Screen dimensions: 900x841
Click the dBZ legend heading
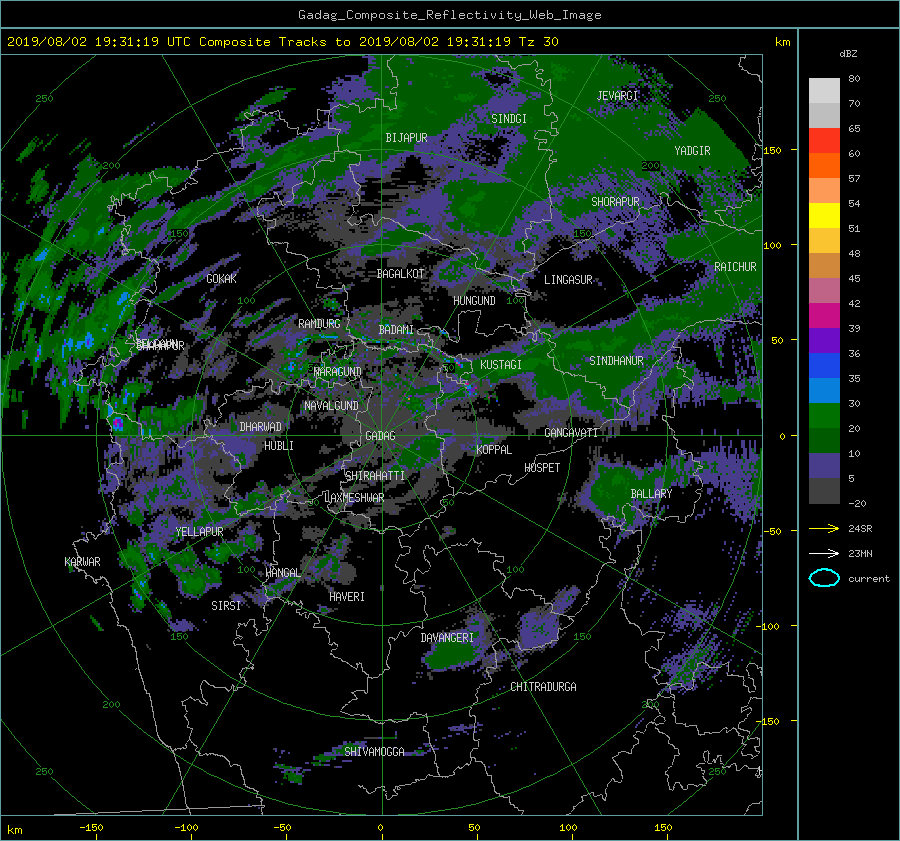848,53
